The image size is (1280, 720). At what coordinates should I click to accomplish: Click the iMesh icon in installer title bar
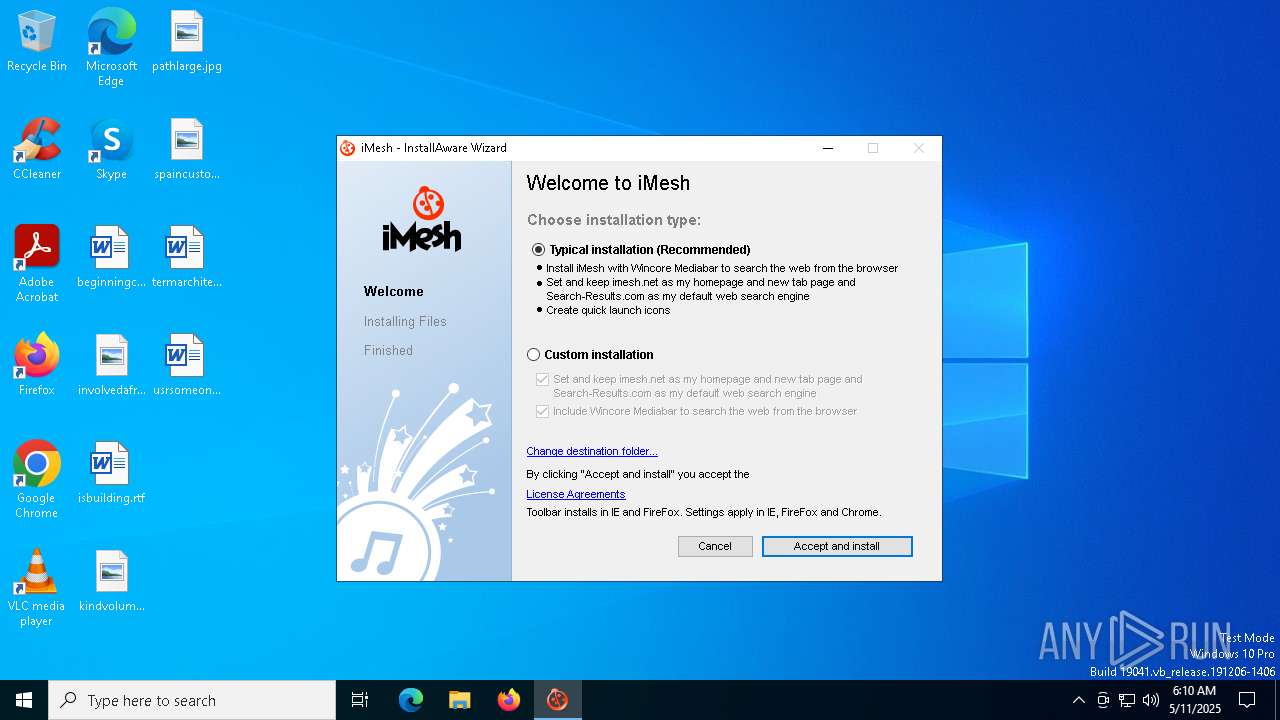[x=348, y=148]
